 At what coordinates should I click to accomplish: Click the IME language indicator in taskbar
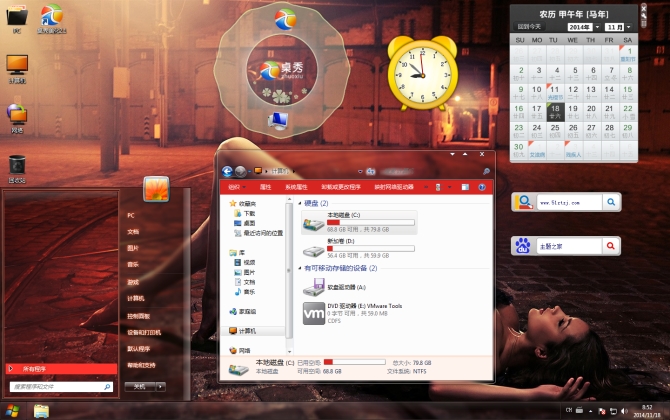pos(569,410)
